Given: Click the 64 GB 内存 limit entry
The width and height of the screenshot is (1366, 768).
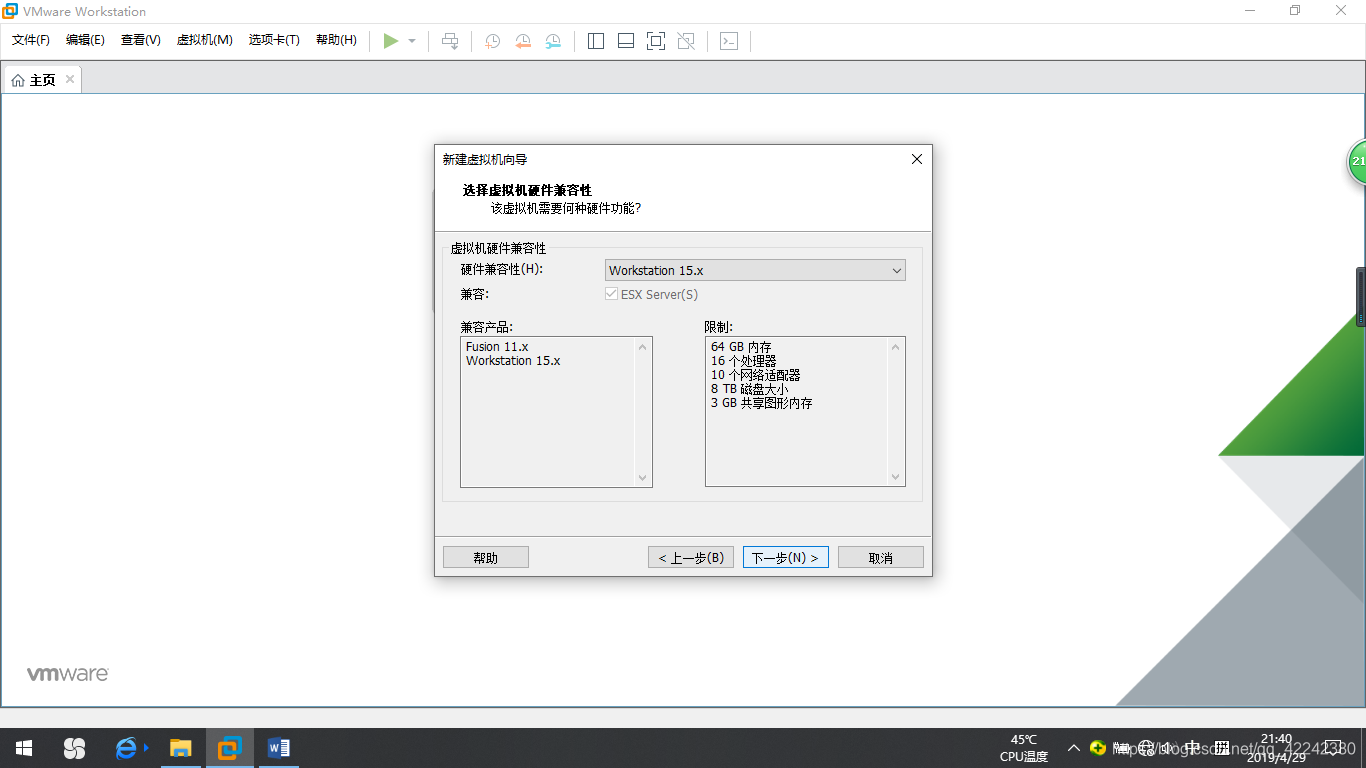Looking at the screenshot, I should (x=741, y=347).
